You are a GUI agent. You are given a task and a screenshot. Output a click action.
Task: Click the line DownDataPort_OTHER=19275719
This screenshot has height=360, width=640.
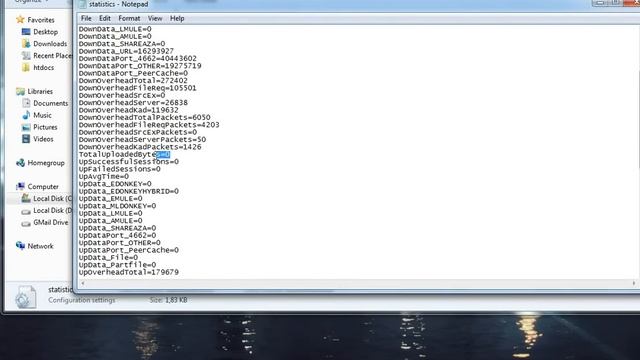point(140,66)
